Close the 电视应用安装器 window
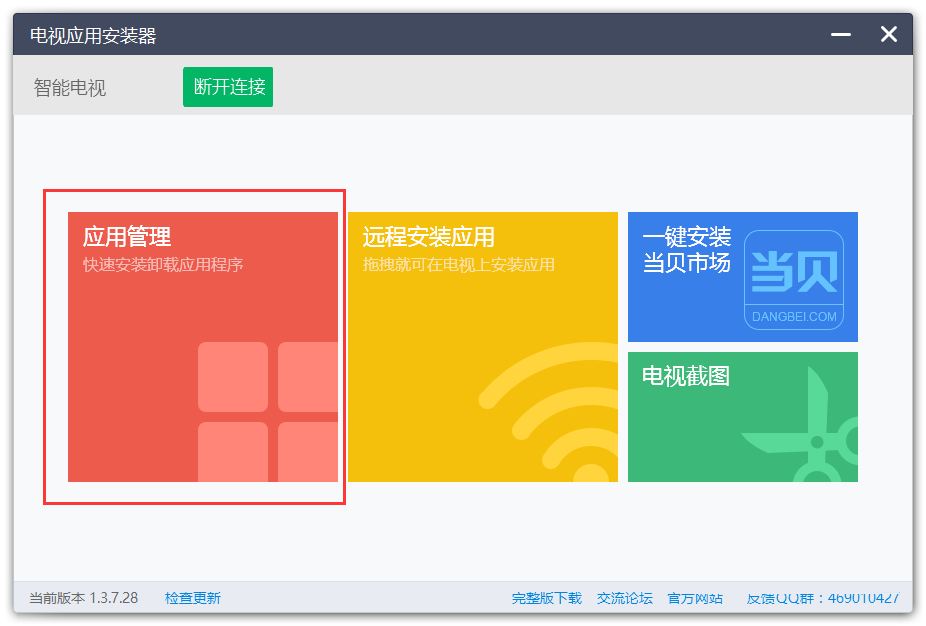Screen dimensions: 926x626 point(888,35)
